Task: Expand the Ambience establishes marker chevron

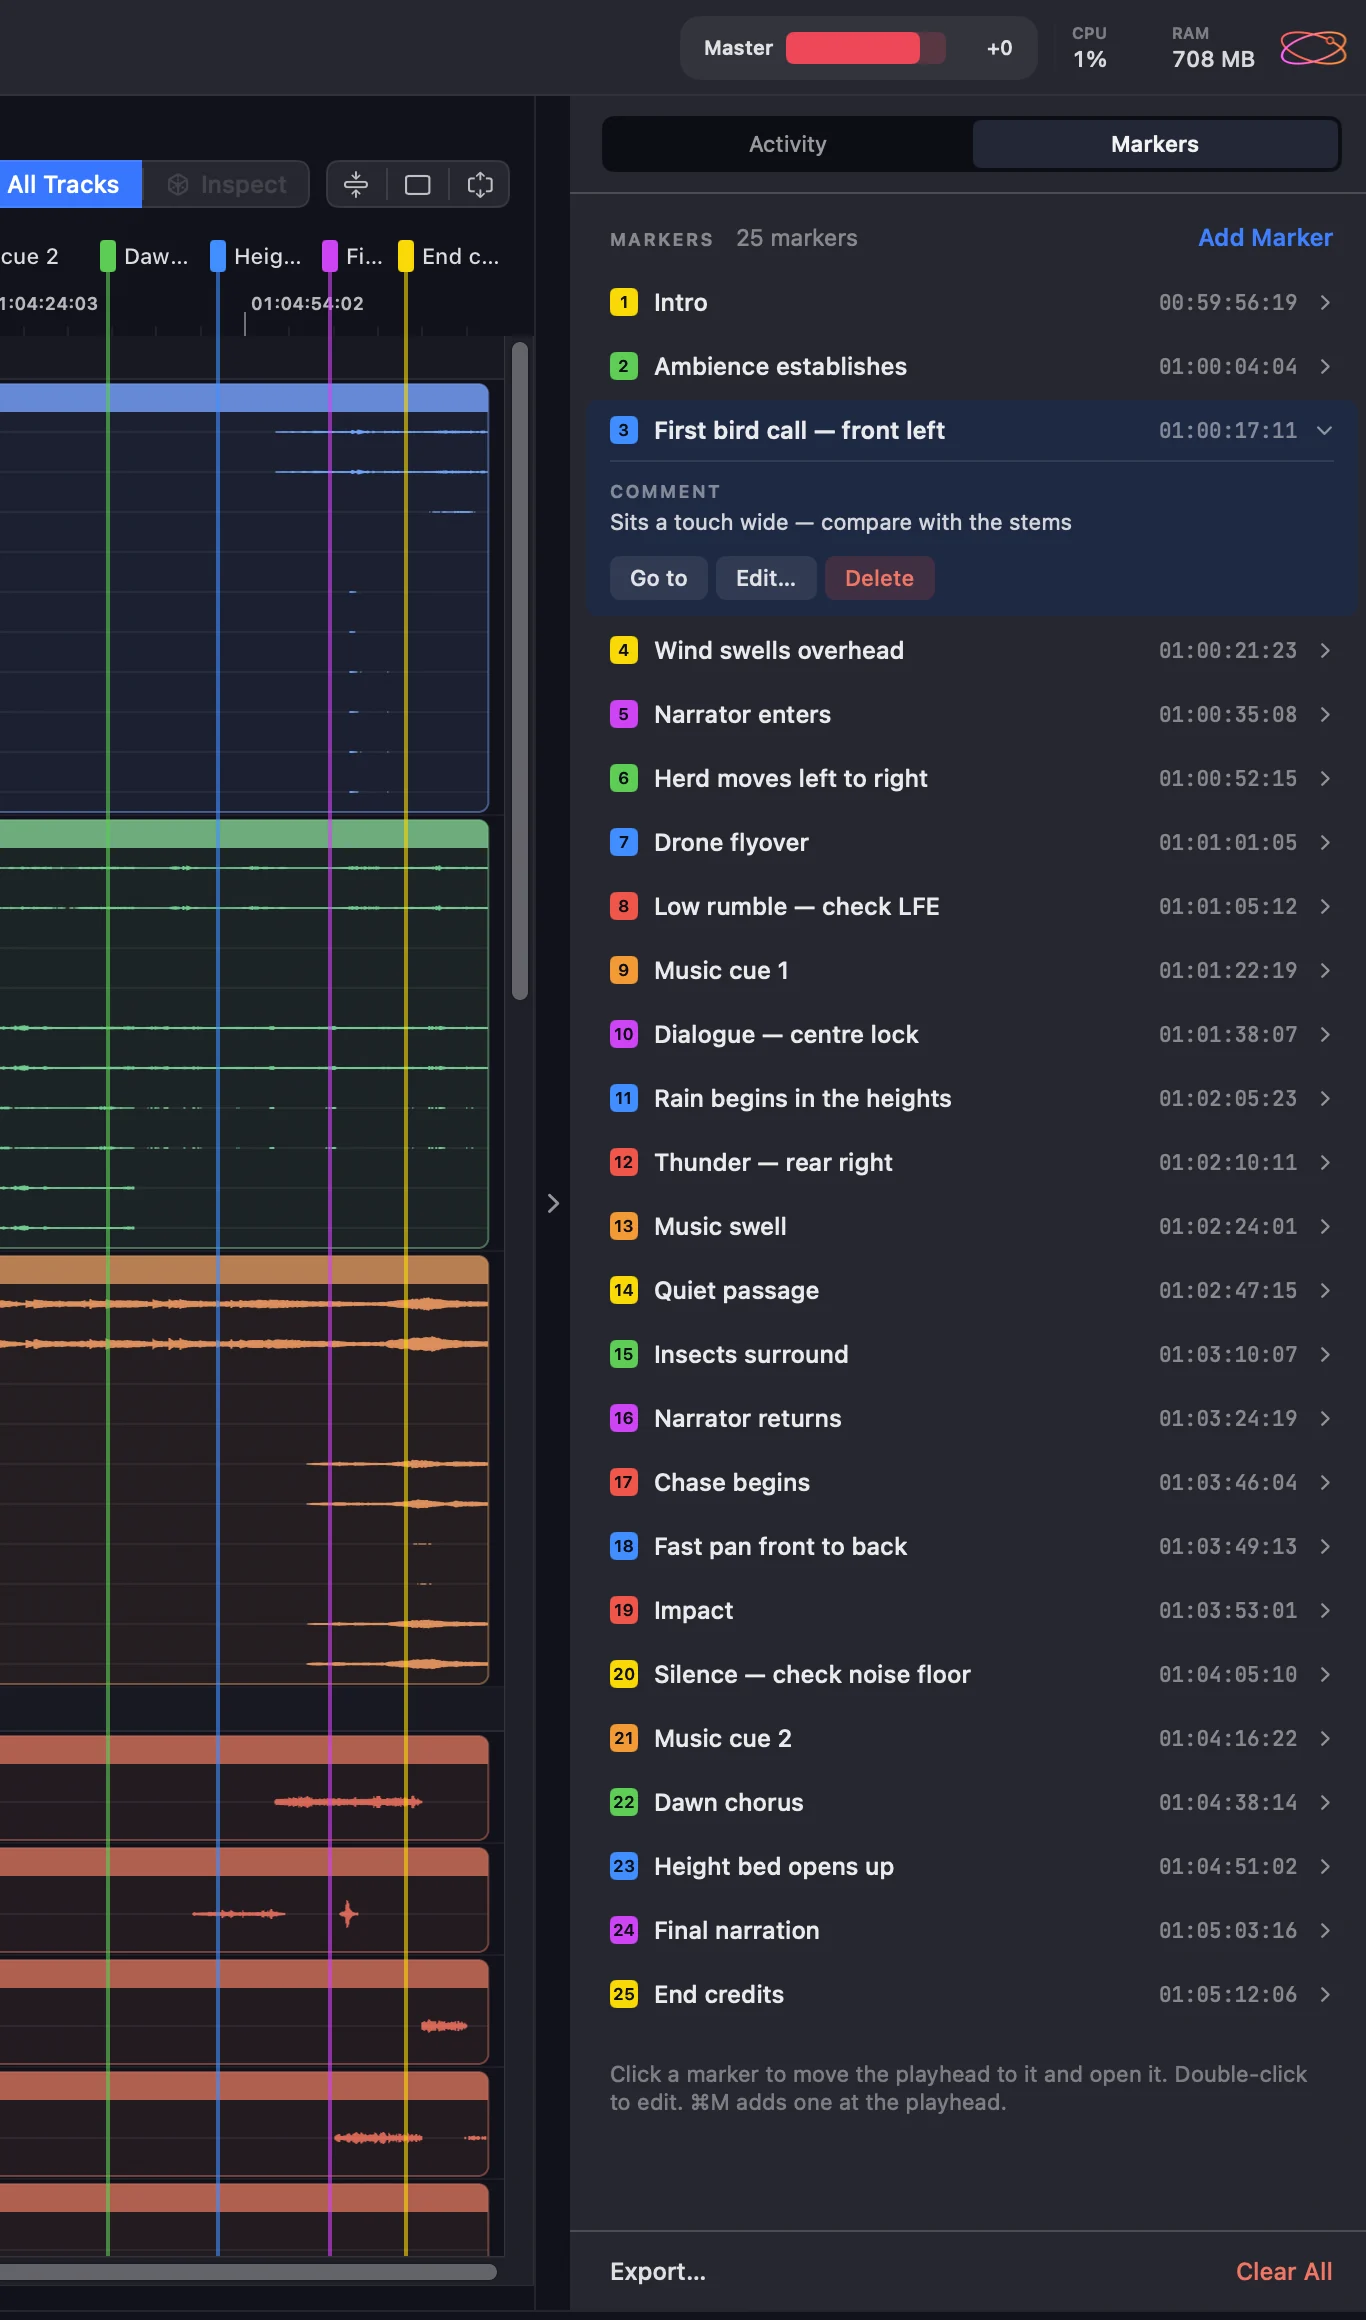Action: pyautogui.click(x=1325, y=366)
